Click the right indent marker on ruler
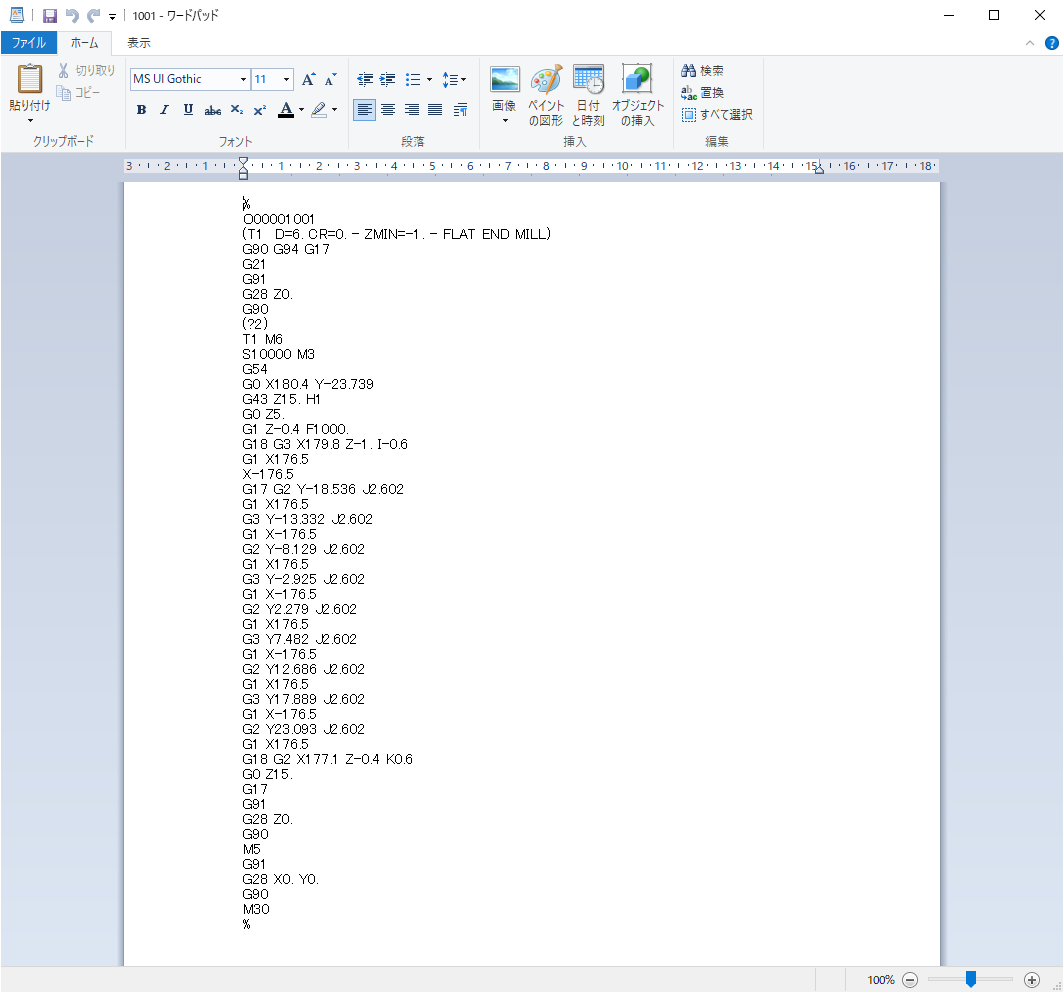The width and height of the screenshot is (1064, 993). click(x=819, y=170)
